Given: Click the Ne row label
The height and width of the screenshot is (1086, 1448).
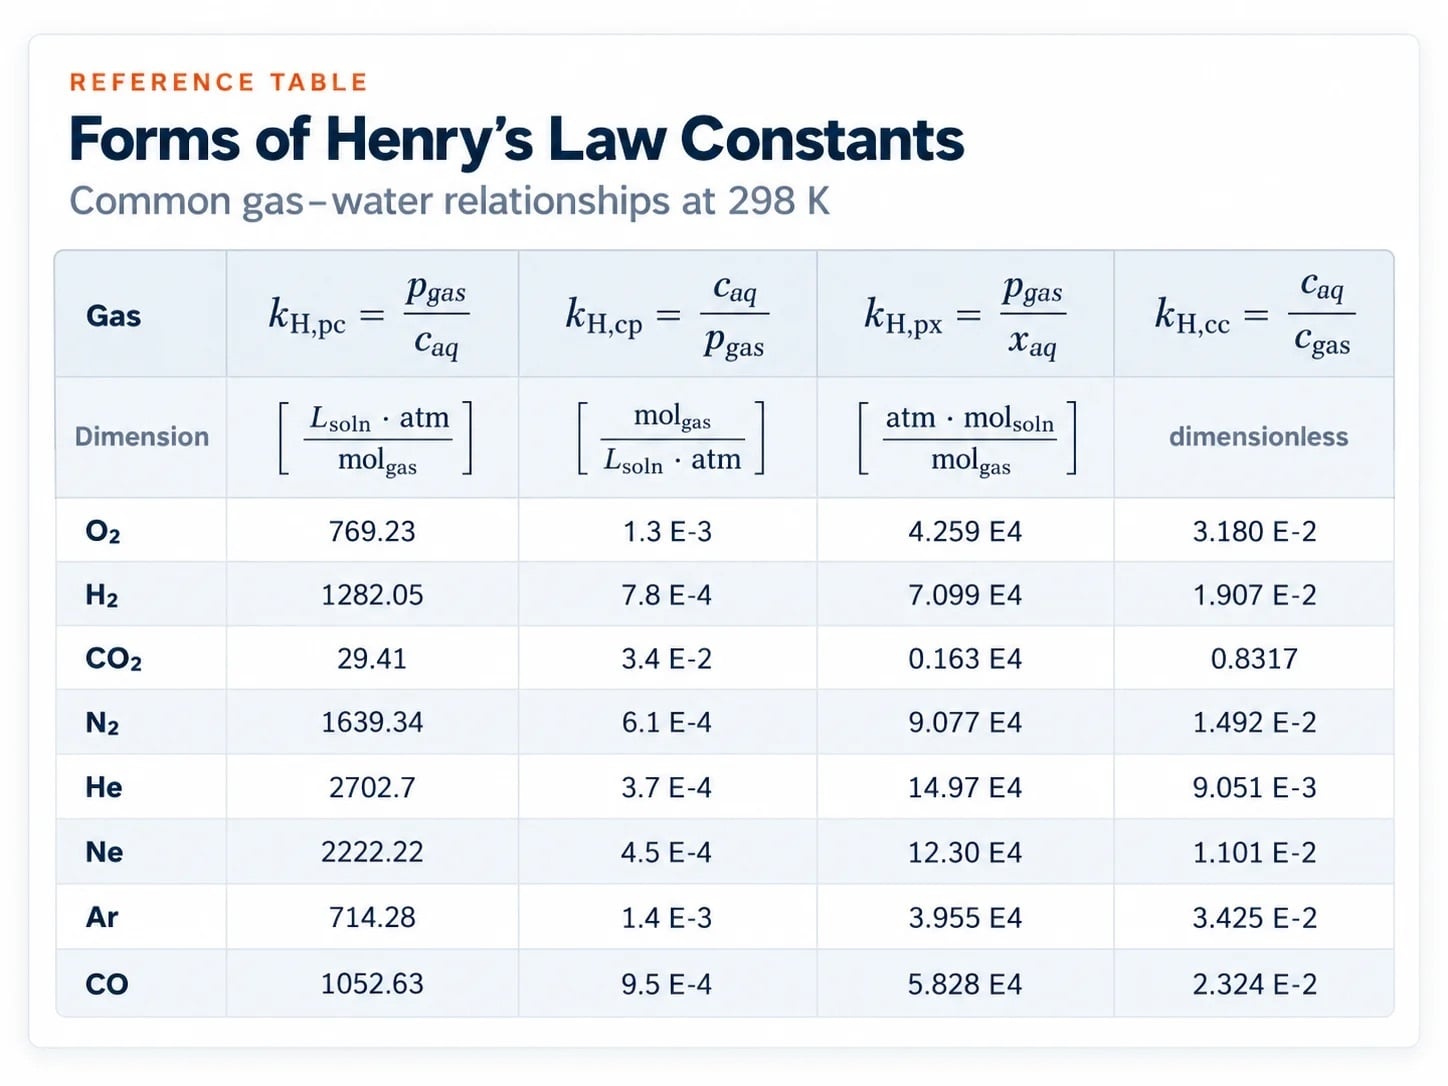Looking at the screenshot, I should pyautogui.click(x=104, y=852).
